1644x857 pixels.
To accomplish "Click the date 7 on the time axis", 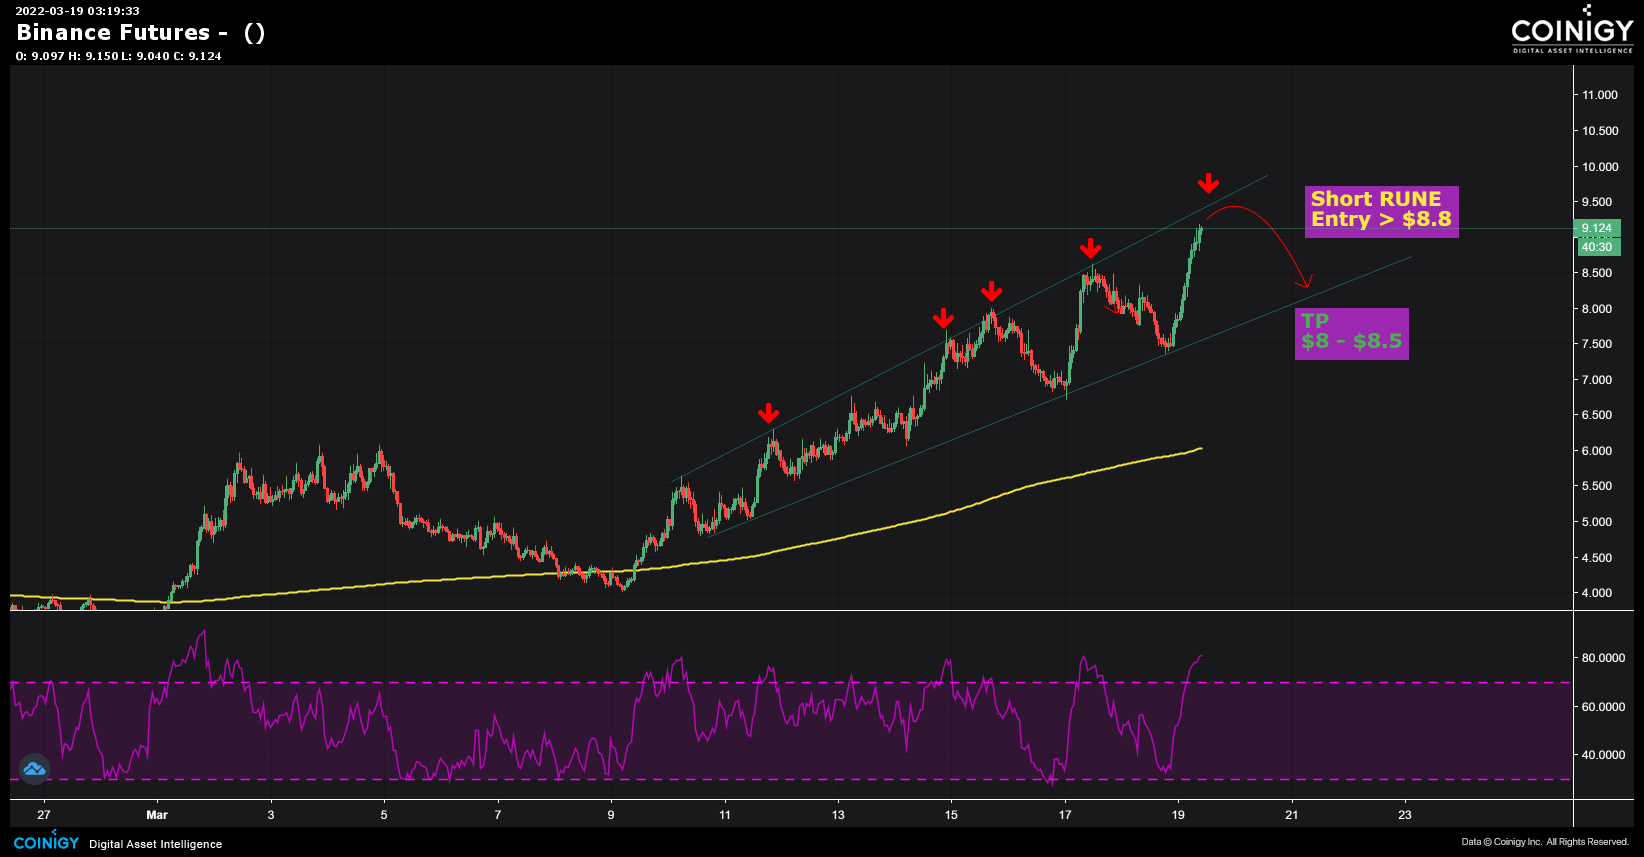I will pos(498,815).
